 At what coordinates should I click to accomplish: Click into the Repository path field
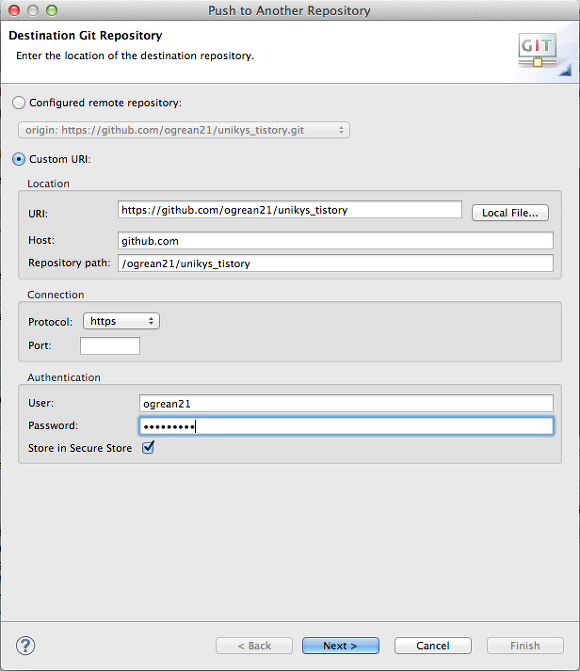336,263
